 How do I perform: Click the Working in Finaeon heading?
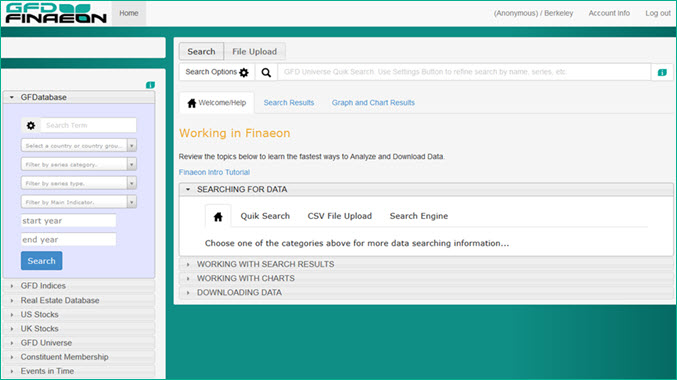pos(234,133)
